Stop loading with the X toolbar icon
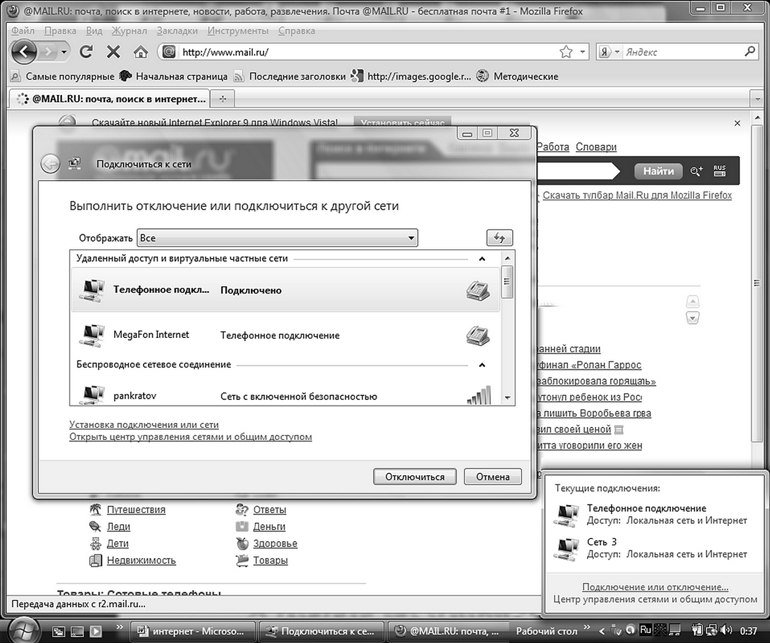Viewport: 770px width, 643px height. (x=113, y=51)
